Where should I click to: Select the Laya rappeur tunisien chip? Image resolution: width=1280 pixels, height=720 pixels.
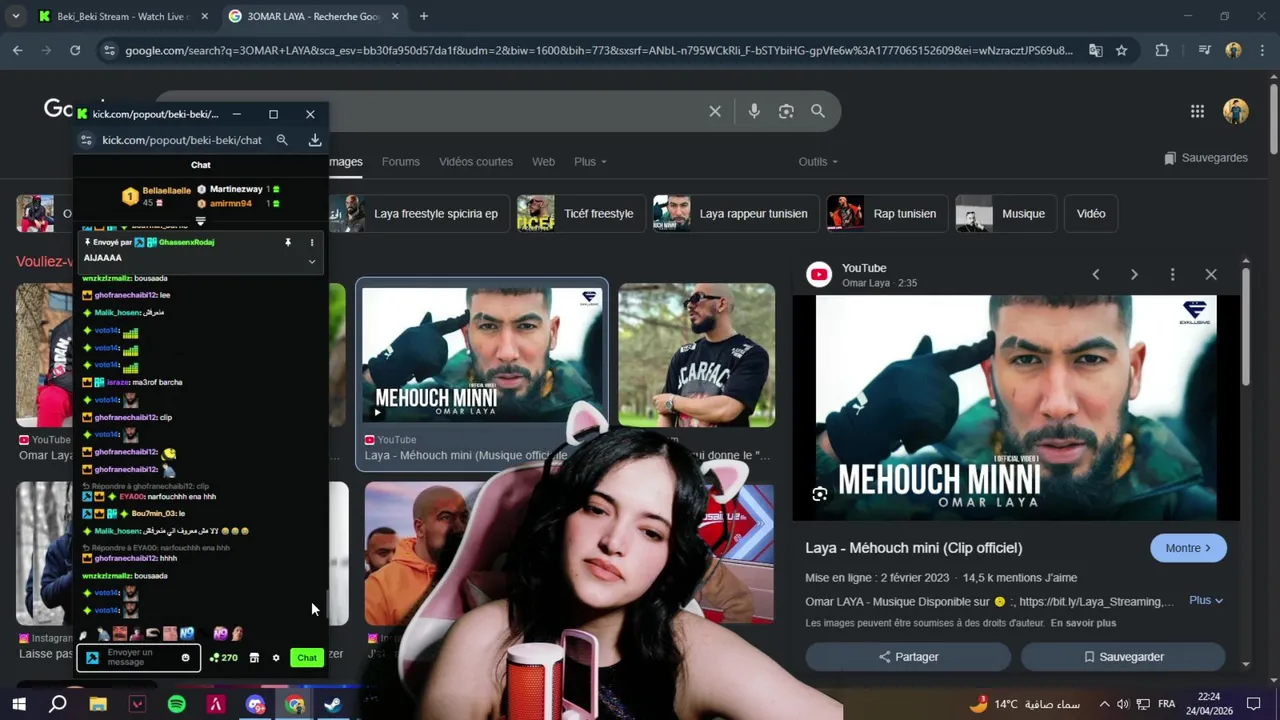click(734, 213)
